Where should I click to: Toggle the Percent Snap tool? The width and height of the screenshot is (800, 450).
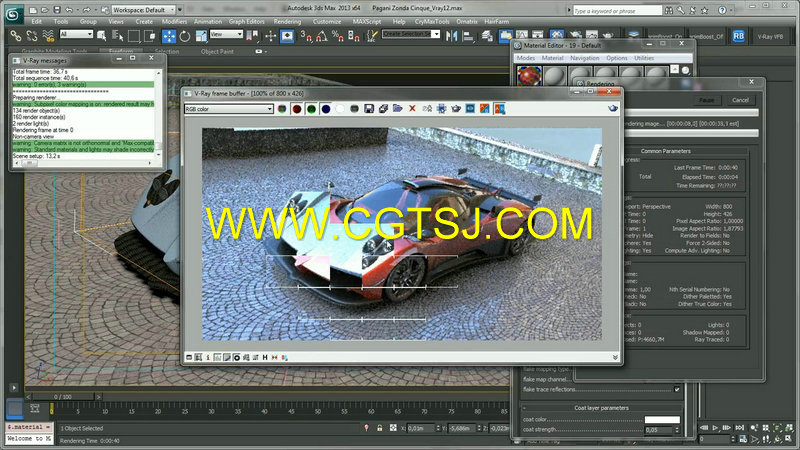(x=338, y=36)
